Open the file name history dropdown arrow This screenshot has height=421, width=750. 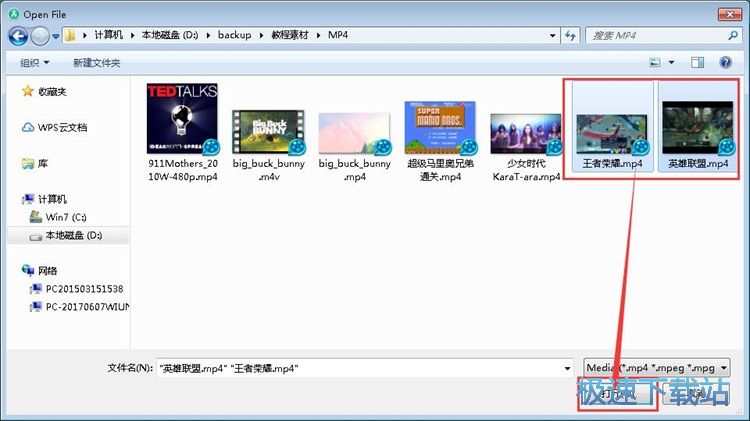[567, 368]
